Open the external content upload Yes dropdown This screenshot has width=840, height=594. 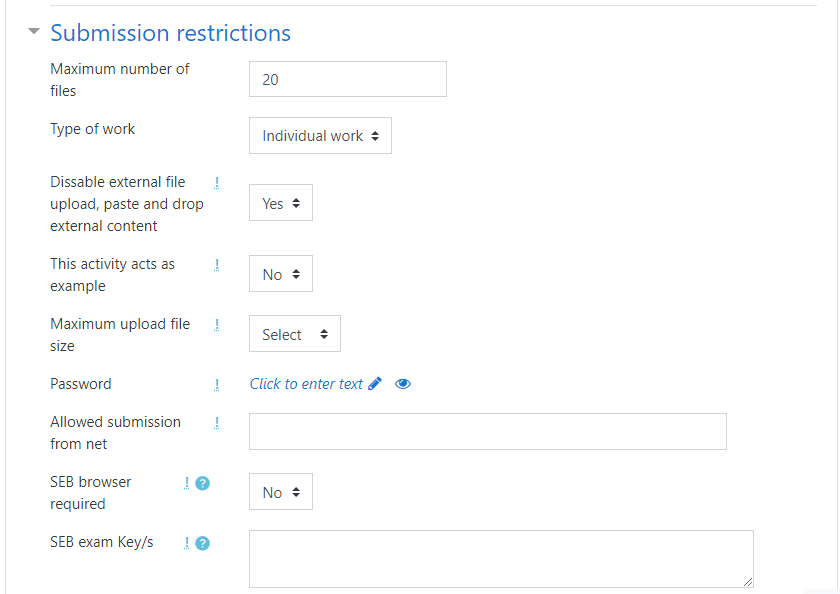[x=280, y=202]
